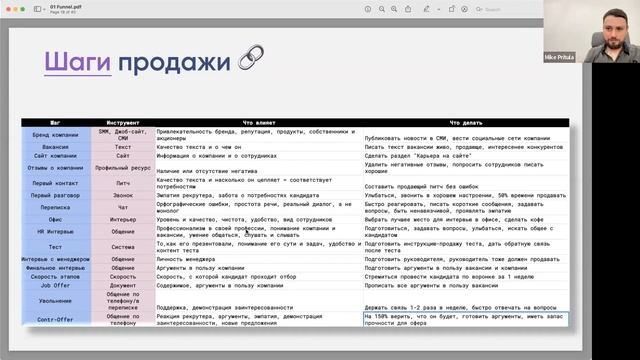The height and width of the screenshot is (360, 640).
Task: Click the "Система" instrument cell
Action: [x=123, y=247]
